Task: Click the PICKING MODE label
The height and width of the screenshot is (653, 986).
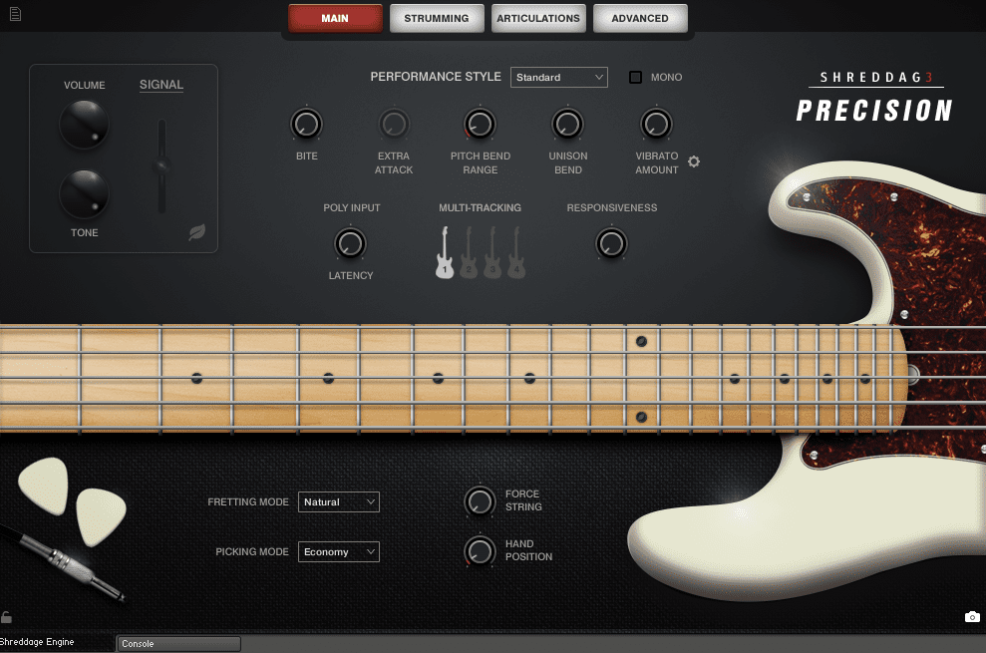Action: pyautogui.click(x=252, y=551)
